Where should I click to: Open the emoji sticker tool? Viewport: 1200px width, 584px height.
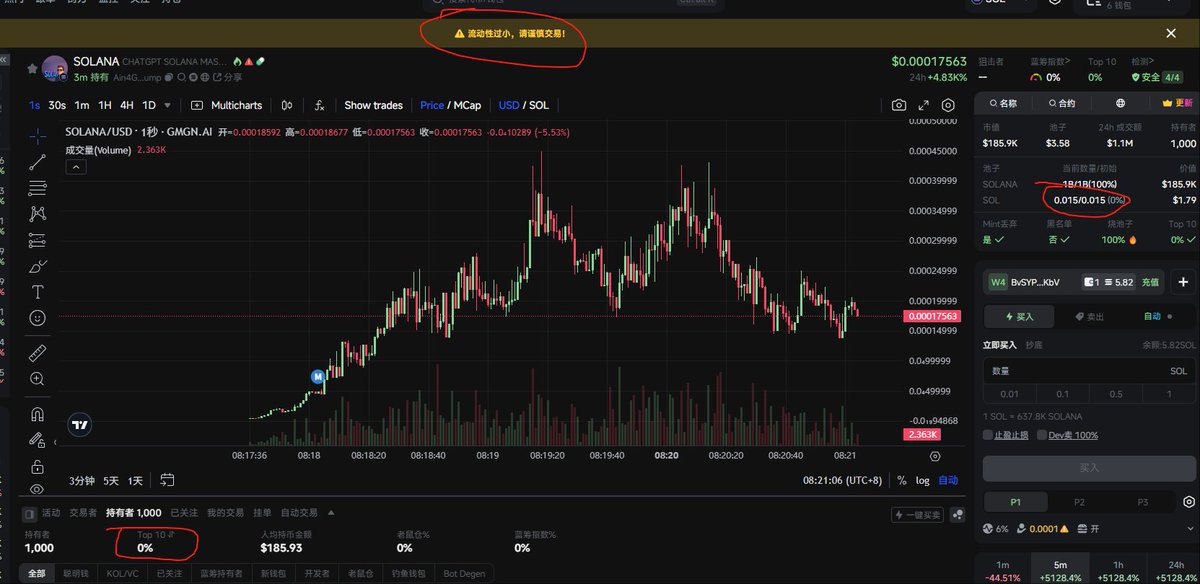(x=38, y=318)
